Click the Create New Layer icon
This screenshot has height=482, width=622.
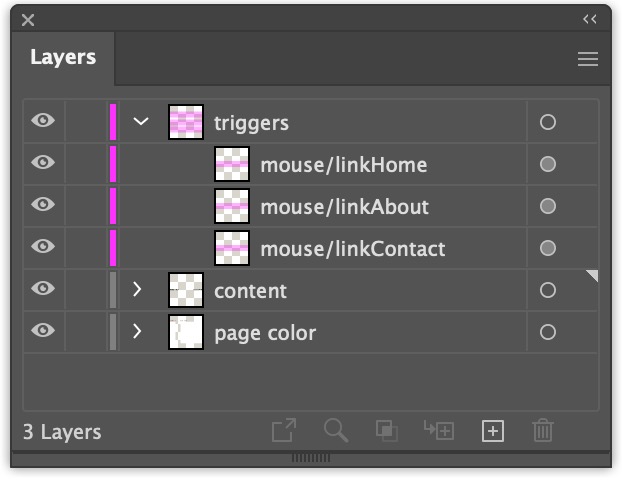point(492,431)
